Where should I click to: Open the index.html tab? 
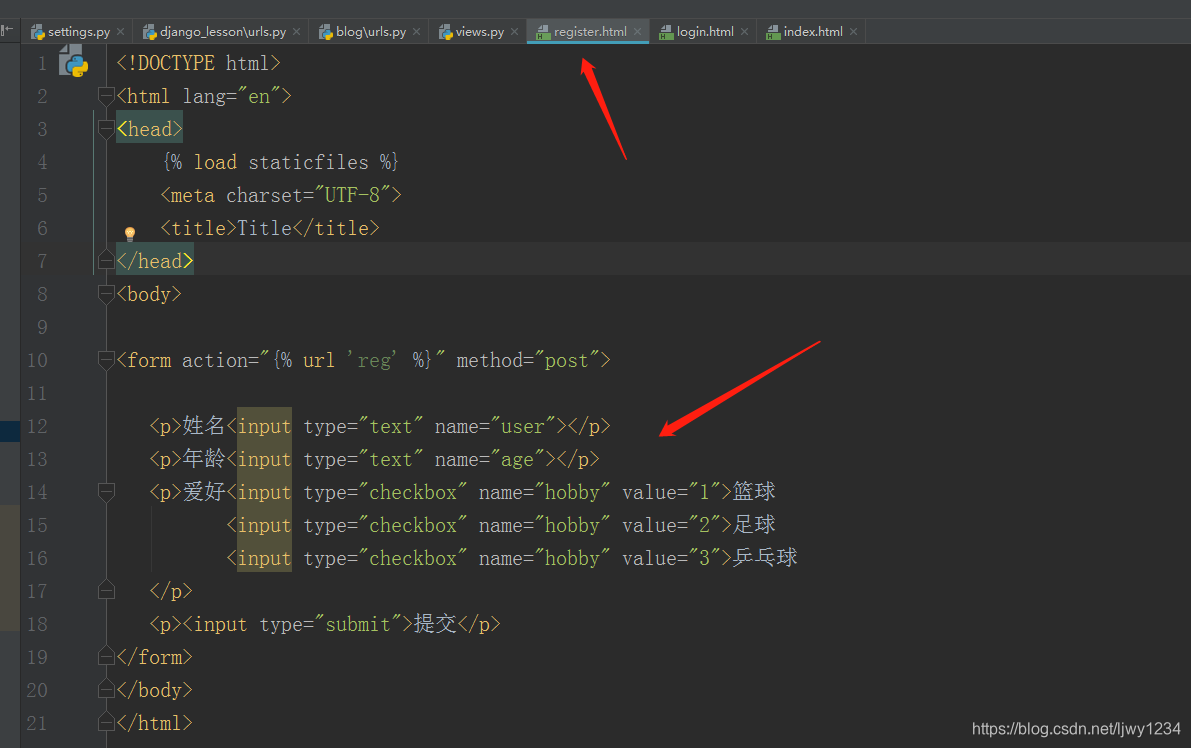coord(813,32)
